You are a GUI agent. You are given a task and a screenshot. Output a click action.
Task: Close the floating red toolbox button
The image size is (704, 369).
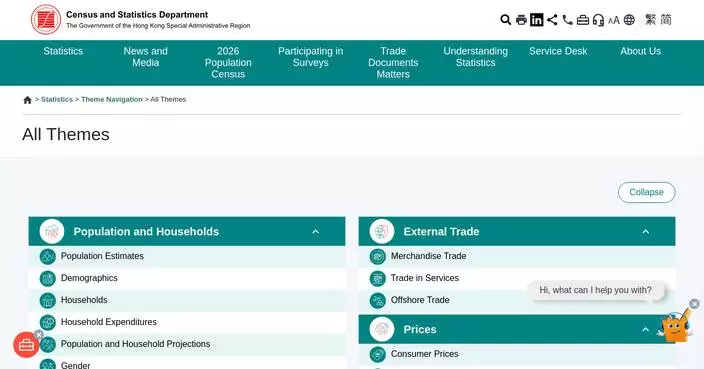point(39,334)
